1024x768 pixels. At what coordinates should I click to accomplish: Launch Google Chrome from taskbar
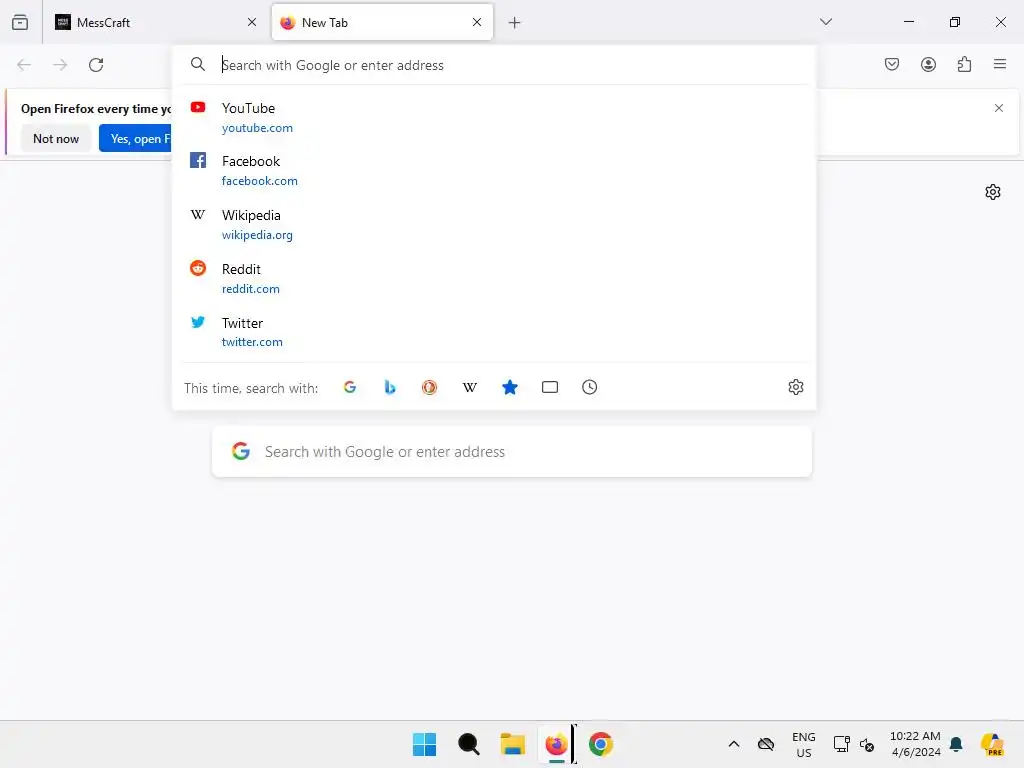(x=601, y=744)
